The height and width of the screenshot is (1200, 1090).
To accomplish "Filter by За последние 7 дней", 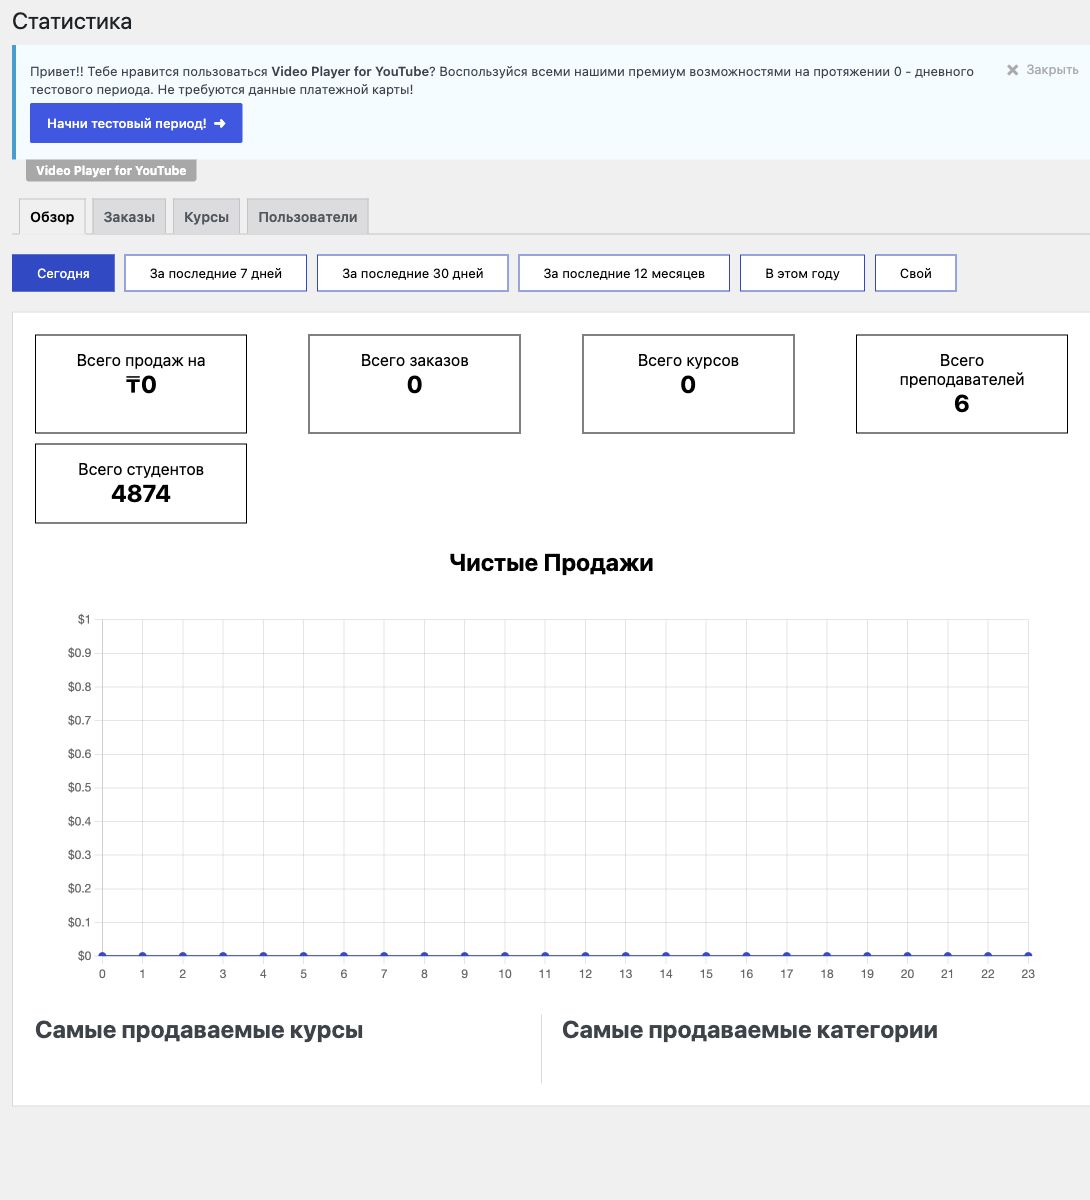I will click(x=216, y=273).
